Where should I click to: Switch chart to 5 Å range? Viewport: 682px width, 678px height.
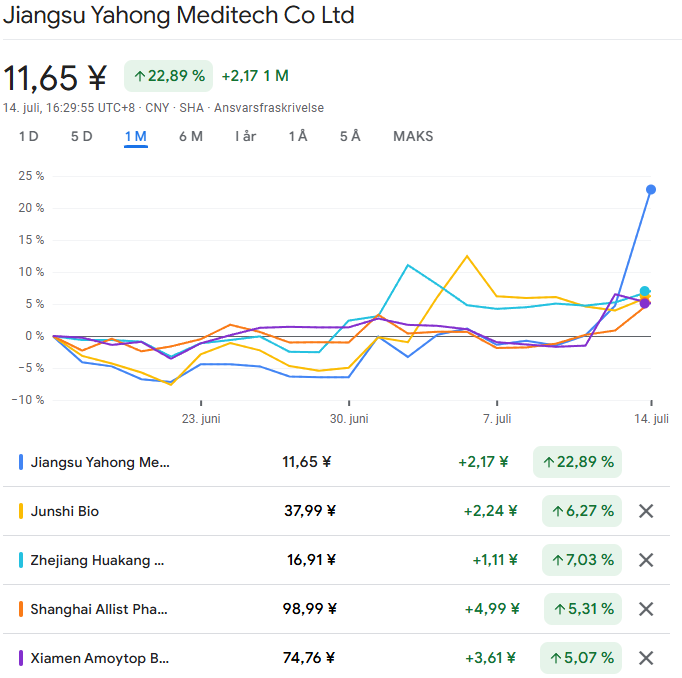(x=350, y=137)
